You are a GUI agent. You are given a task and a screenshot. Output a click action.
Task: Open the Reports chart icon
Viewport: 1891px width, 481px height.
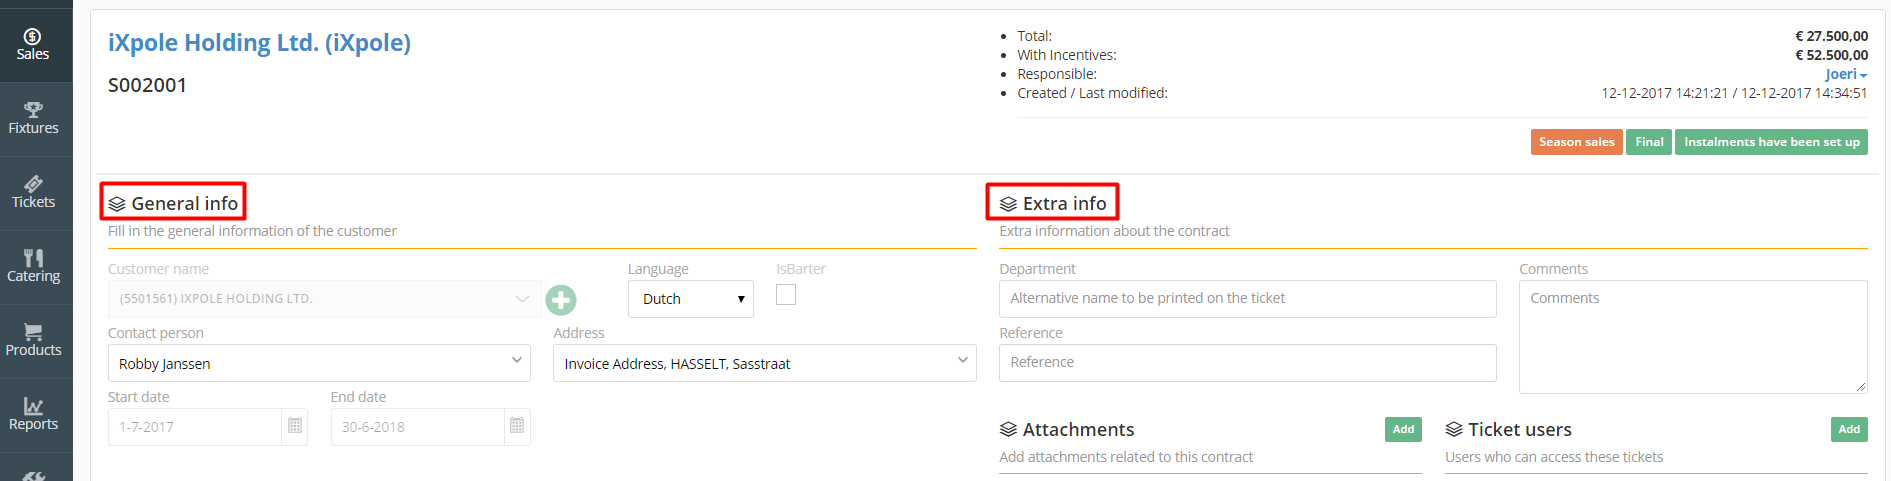click(x=33, y=406)
